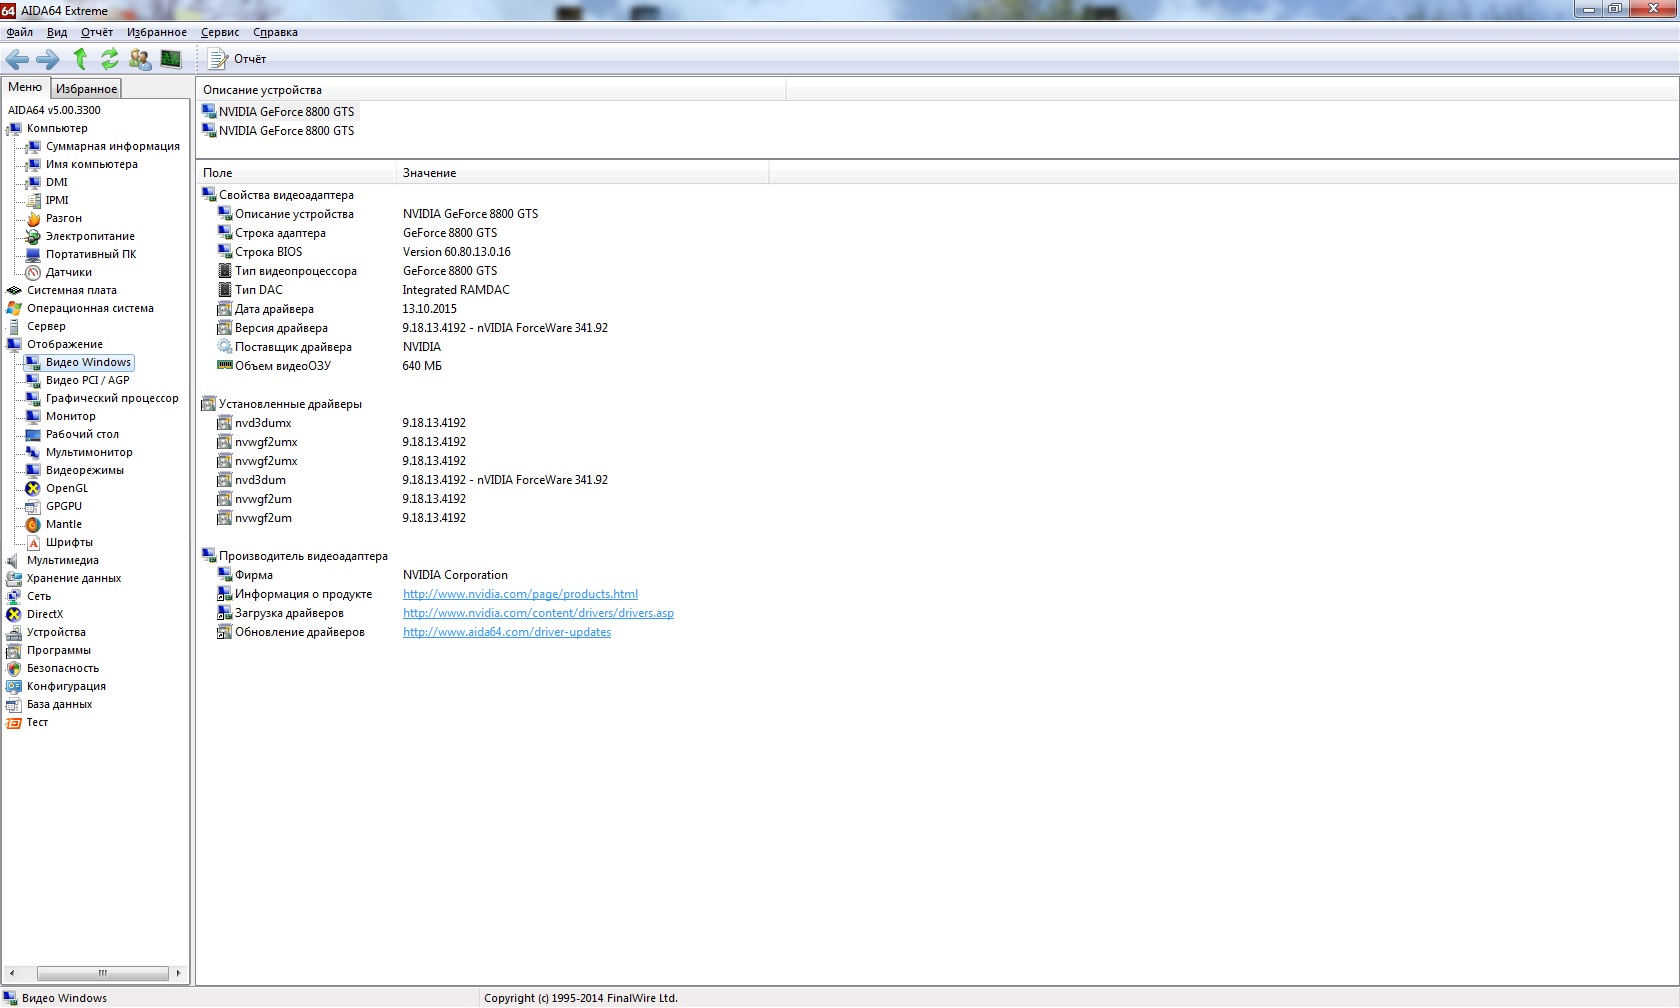This screenshot has width=1680, height=1008.
Task: Select Графический процессор in sidebar
Action: click(x=111, y=398)
